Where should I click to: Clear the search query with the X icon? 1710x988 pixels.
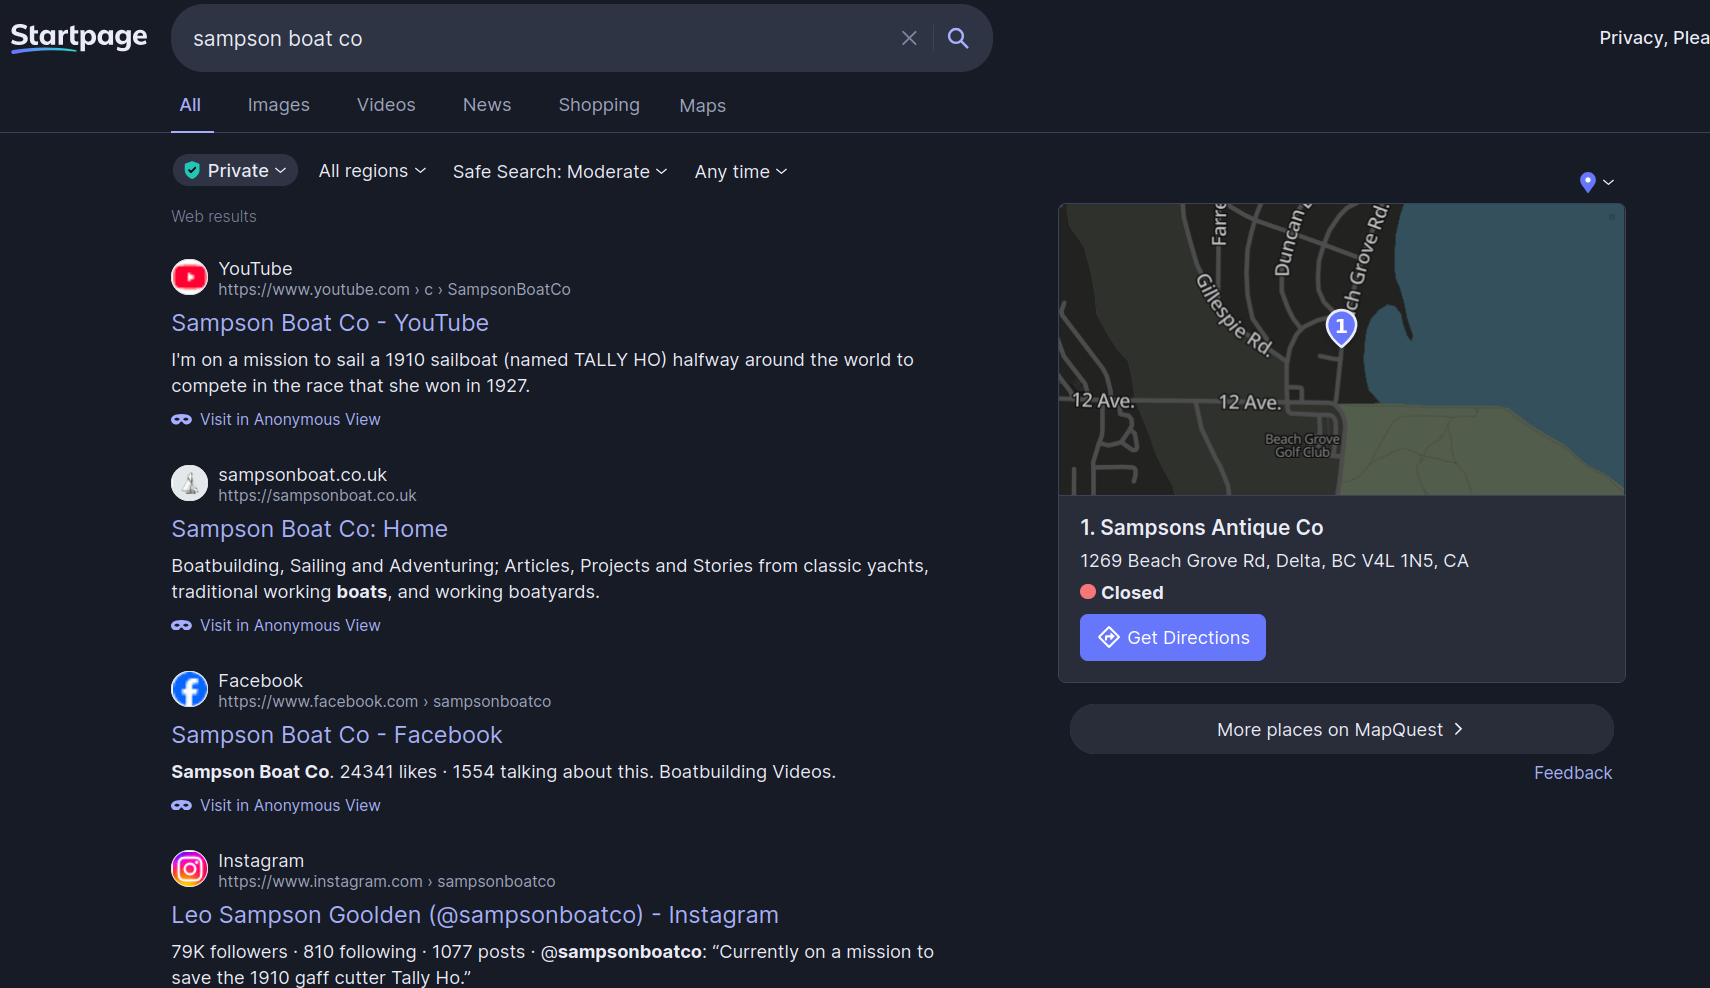[909, 38]
